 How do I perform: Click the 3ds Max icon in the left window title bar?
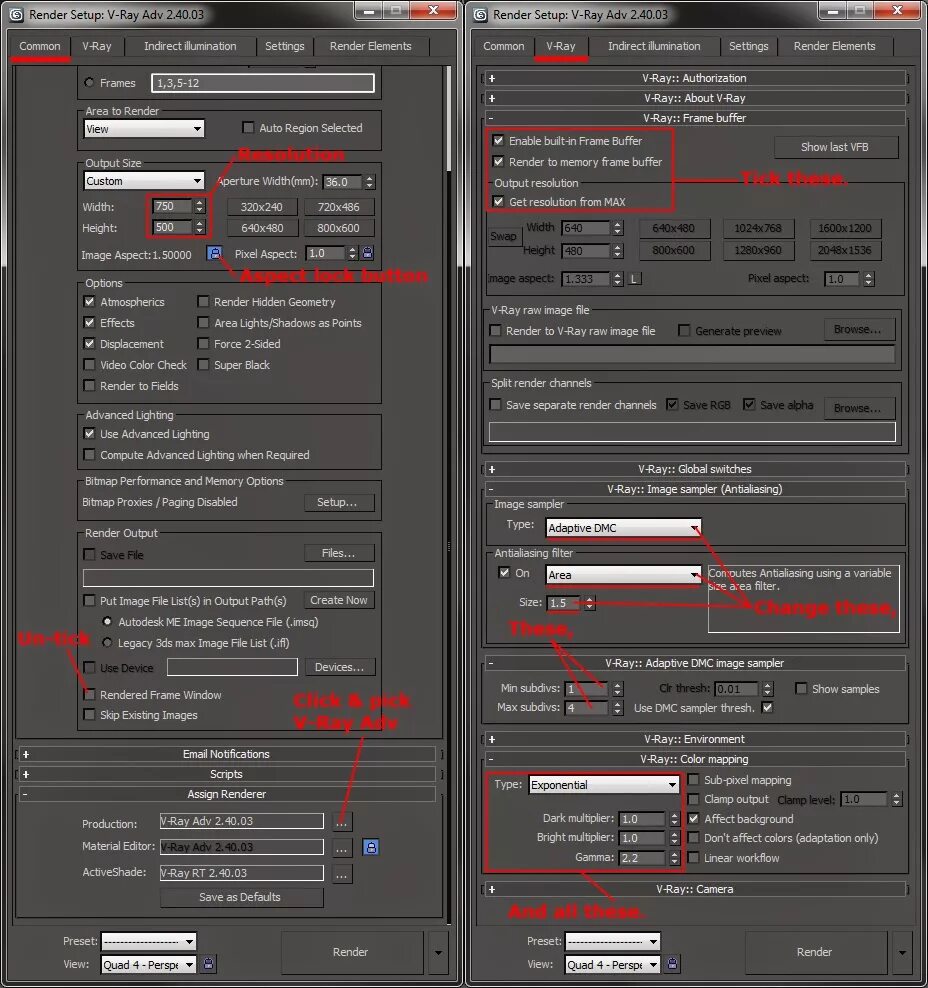(16, 14)
